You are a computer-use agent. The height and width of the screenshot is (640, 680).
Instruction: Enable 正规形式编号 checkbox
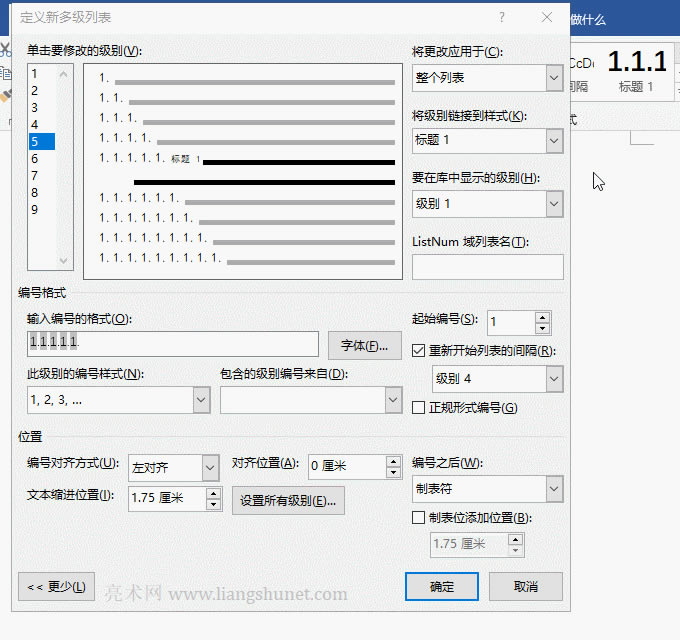[x=420, y=408]
